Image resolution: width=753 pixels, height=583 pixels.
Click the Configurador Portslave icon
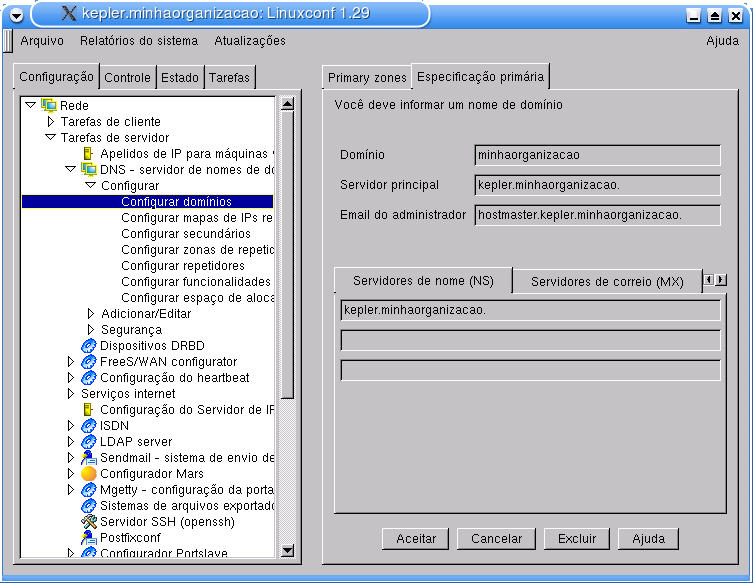tap(89, 553)
